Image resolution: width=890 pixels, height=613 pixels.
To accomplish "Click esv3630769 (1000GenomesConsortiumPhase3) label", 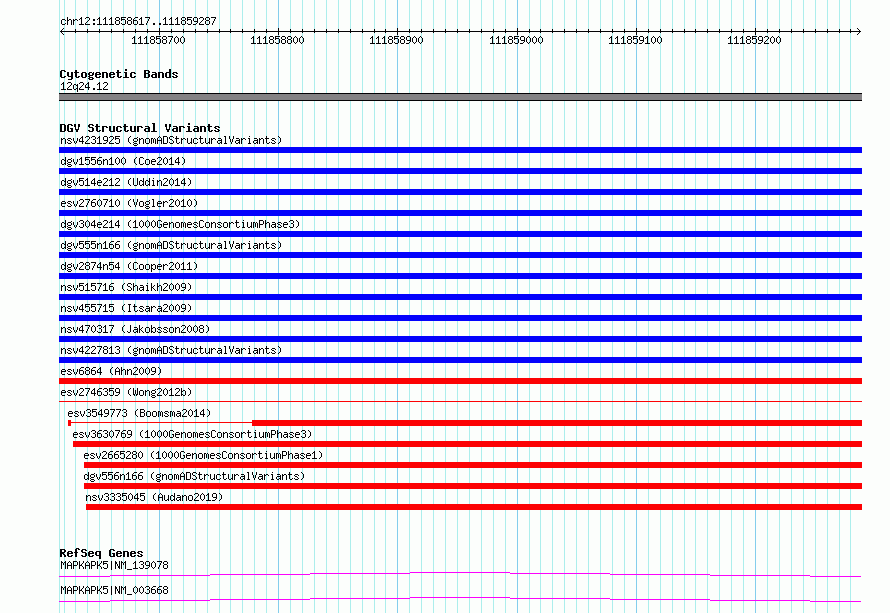I will point(192,434).
